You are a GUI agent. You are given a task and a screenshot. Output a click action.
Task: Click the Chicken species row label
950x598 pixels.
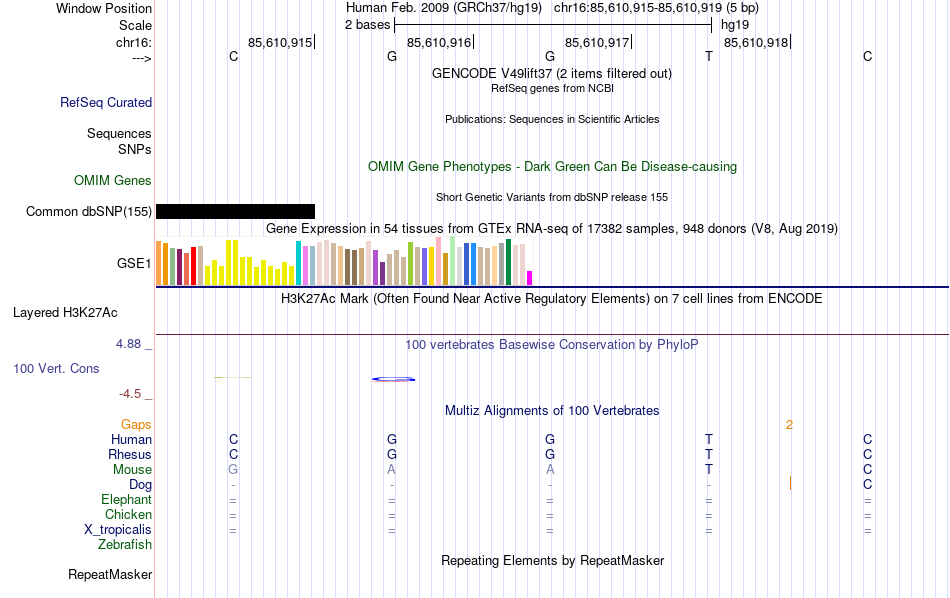tap(128, 514)
